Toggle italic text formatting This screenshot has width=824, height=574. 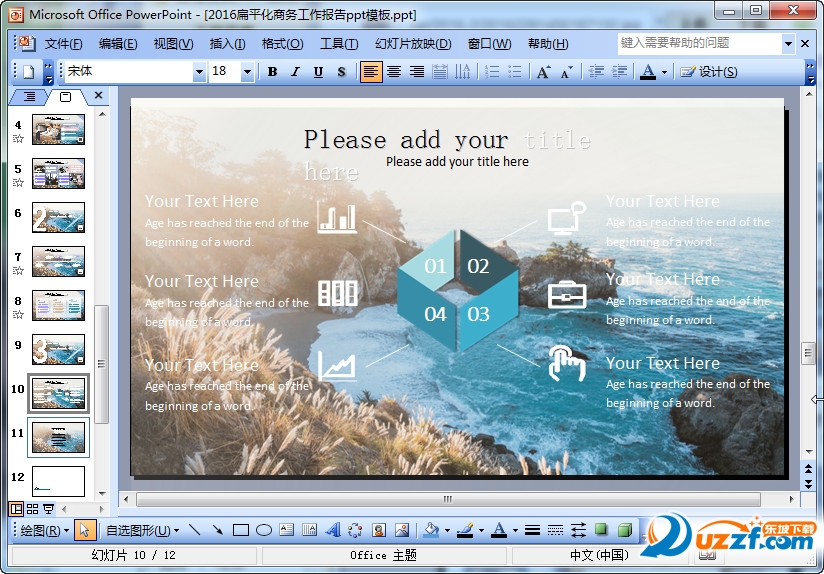click(295, 72)
